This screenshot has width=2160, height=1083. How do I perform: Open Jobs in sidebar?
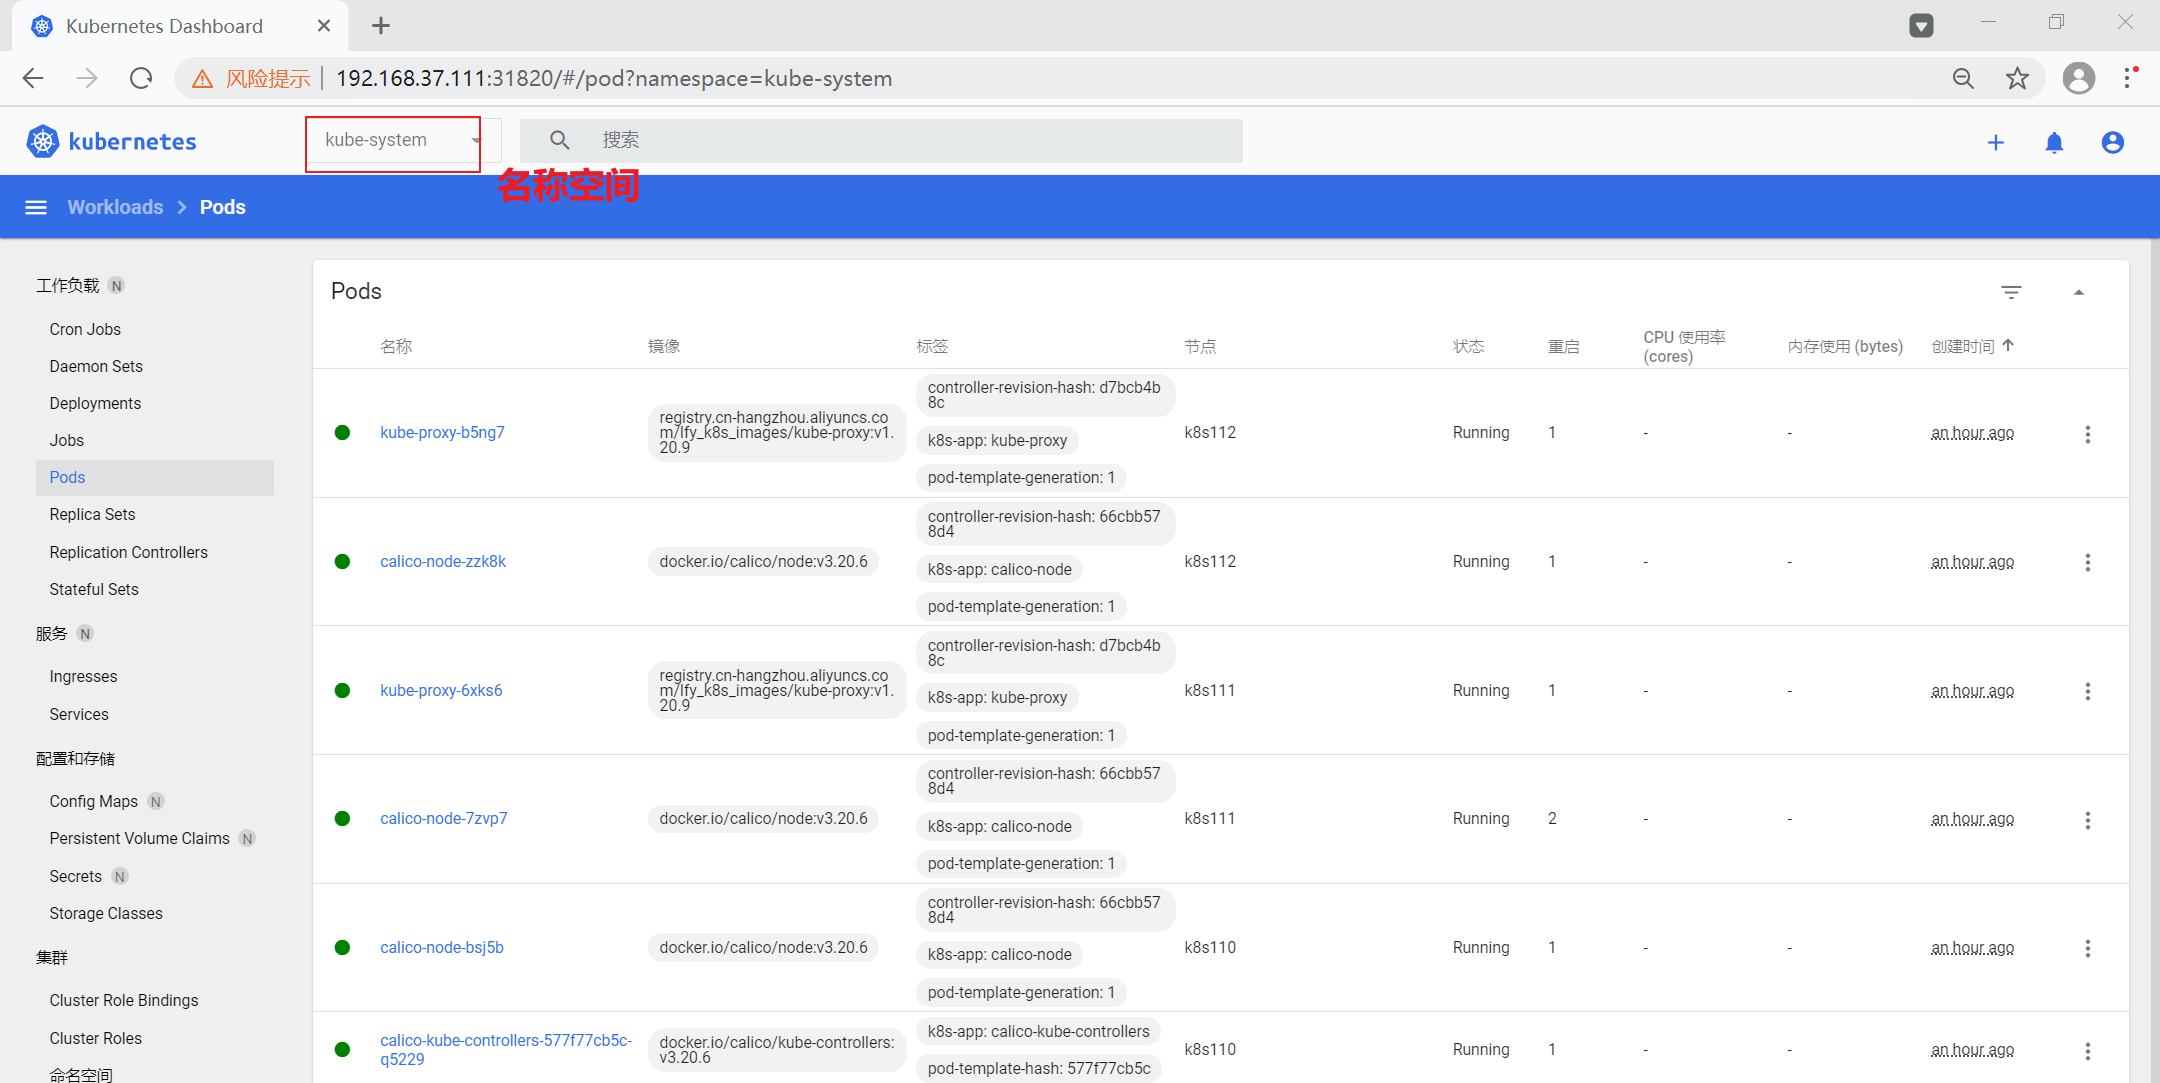[66, 440]
